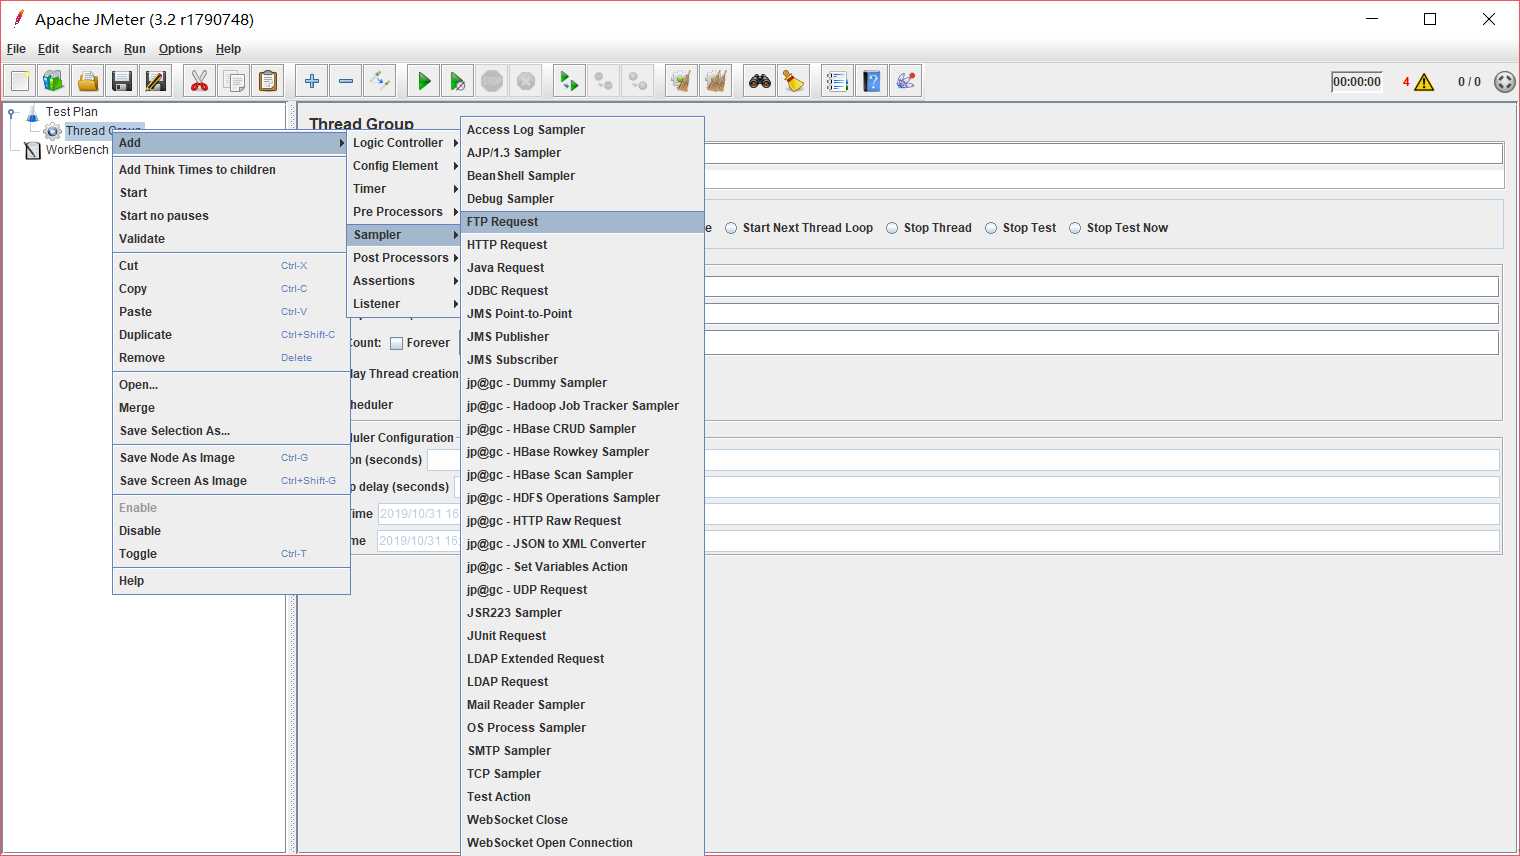Expand the Config Element submenu

[404, 166]
